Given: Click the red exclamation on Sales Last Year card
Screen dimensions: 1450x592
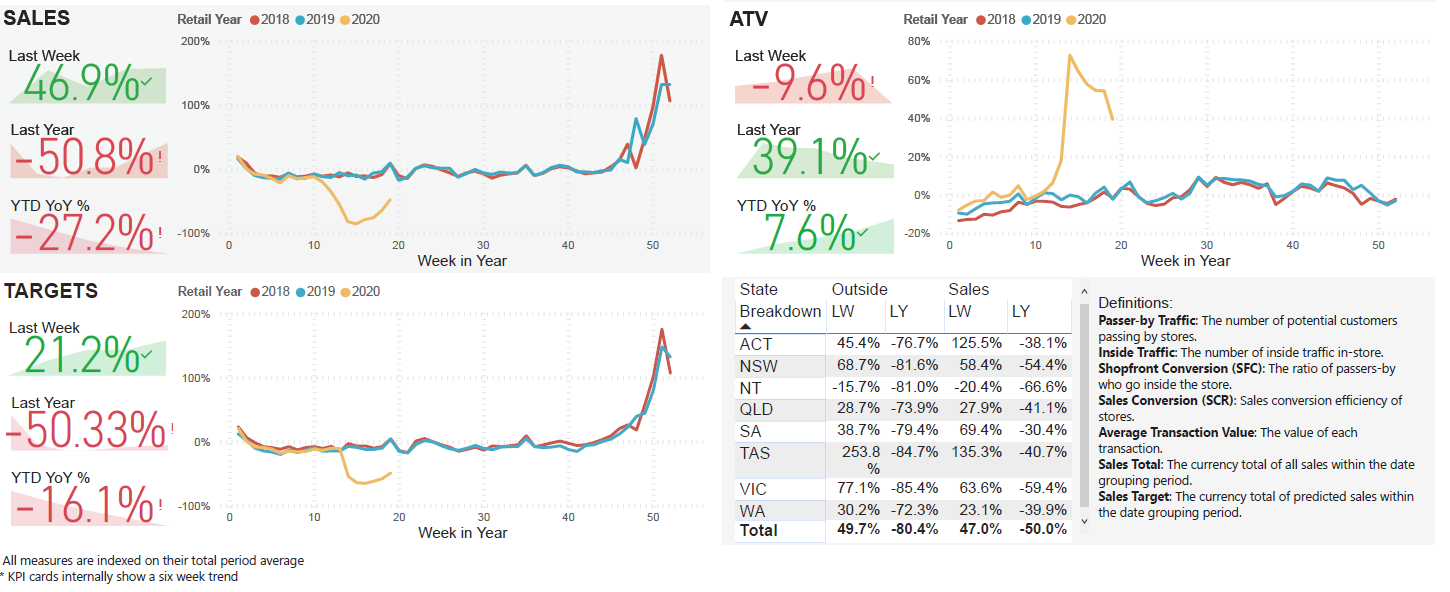Looking at the screenshot, I should 160,157.
